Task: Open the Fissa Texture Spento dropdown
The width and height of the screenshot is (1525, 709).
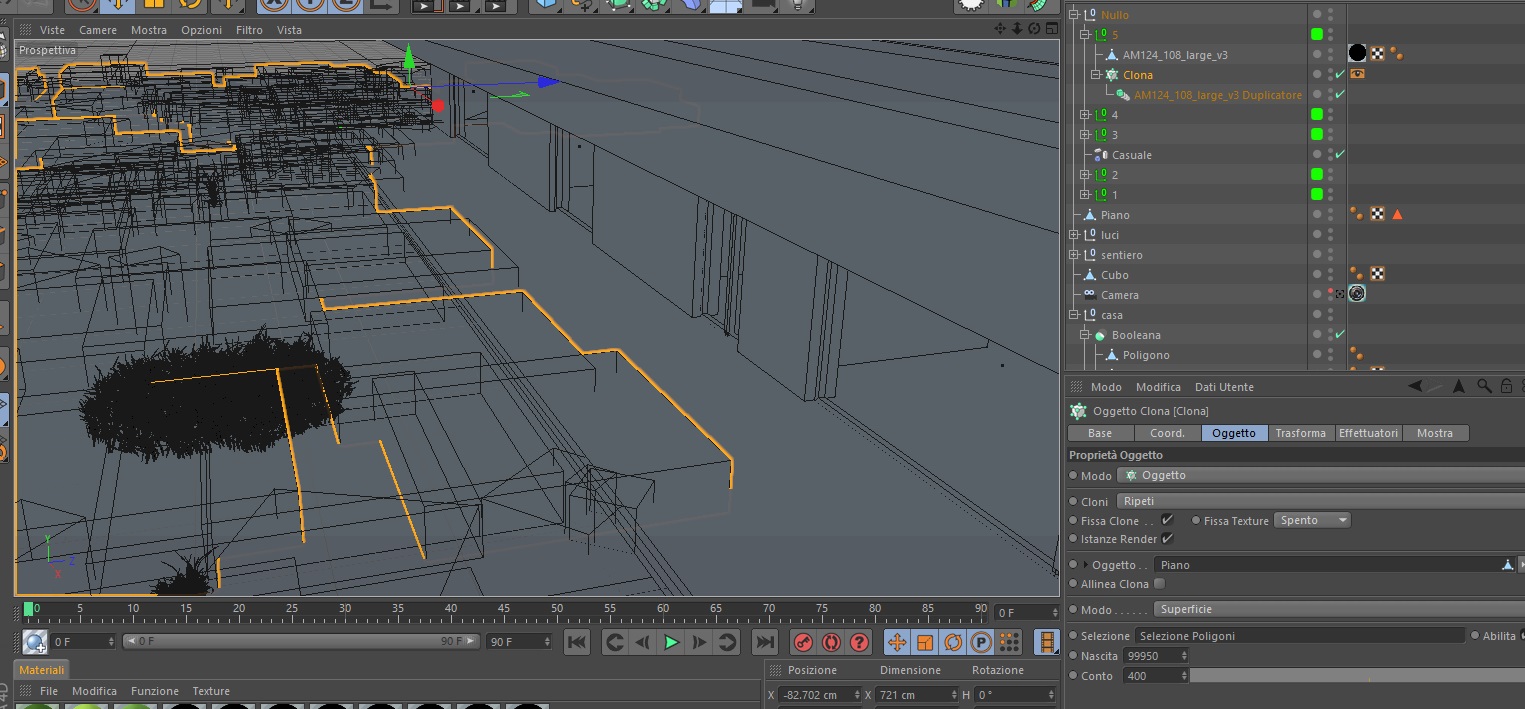Action: tap(1312, 520)
